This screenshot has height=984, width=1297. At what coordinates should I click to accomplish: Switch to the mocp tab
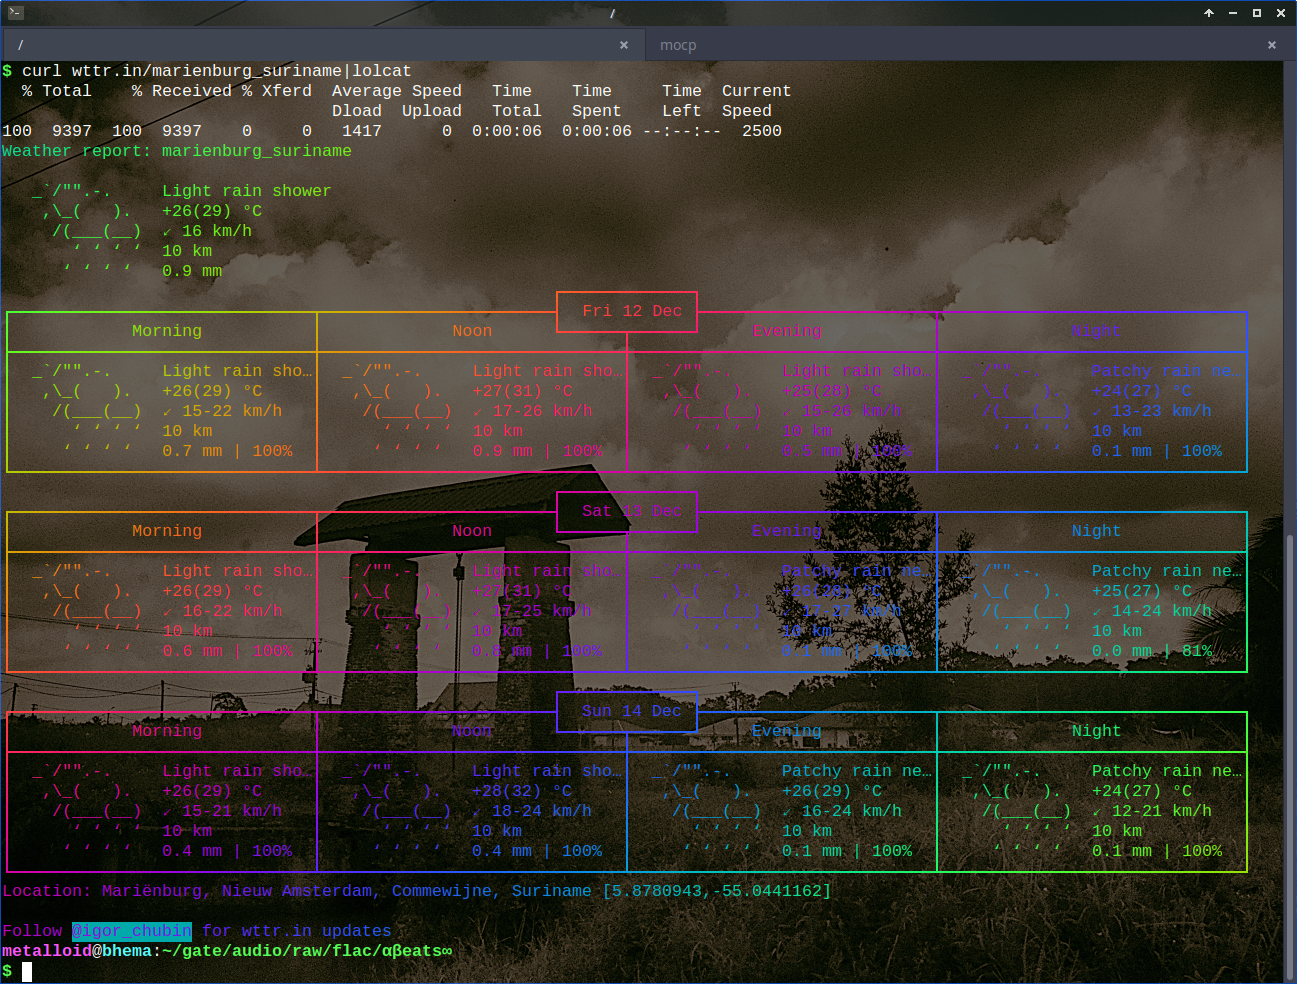[x=678, y=45]
